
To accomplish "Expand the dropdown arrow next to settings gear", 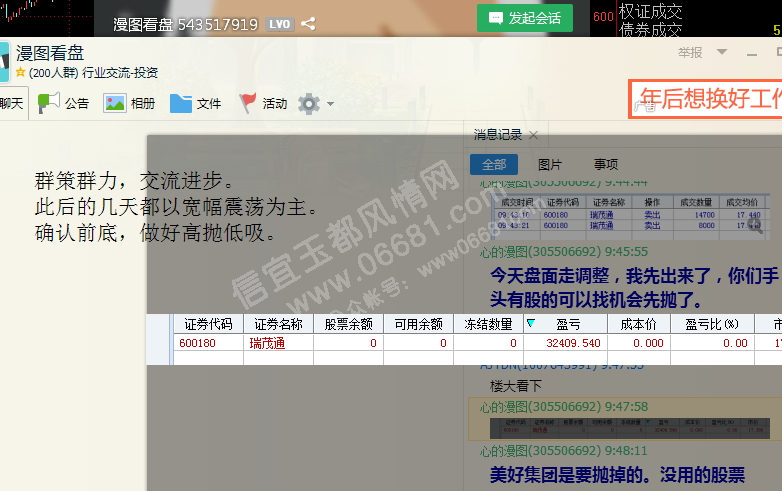I will coord(330,104).
